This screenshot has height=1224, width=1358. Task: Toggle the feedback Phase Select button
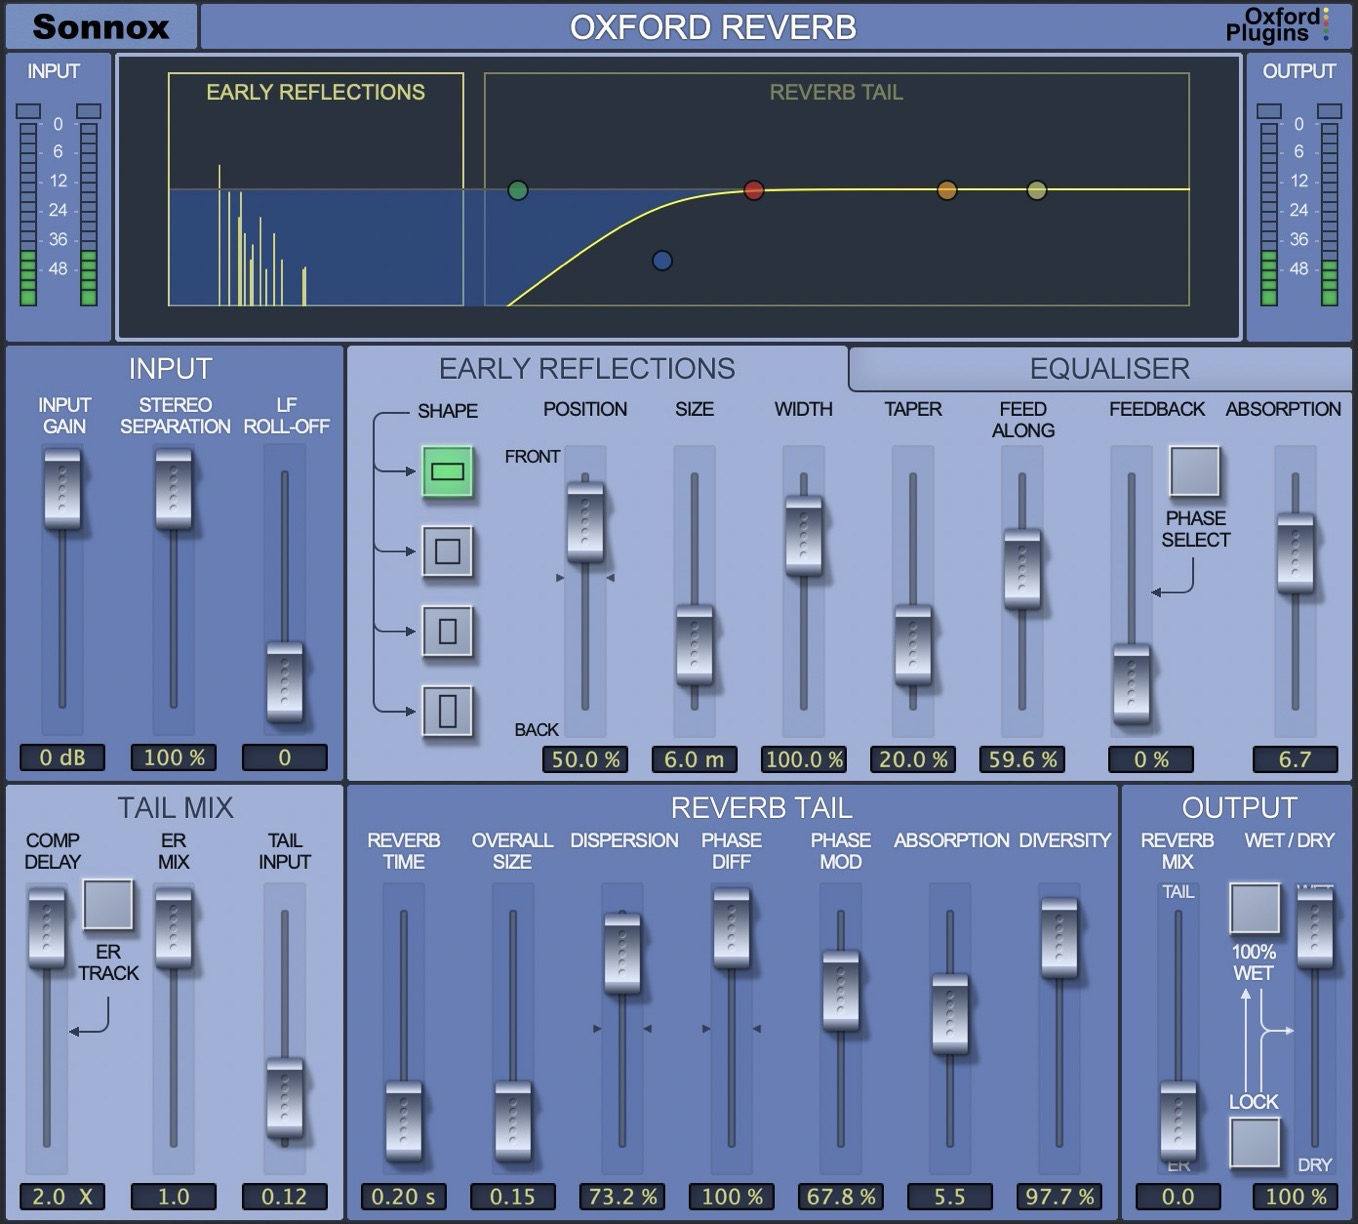(x=1195, y=471)
